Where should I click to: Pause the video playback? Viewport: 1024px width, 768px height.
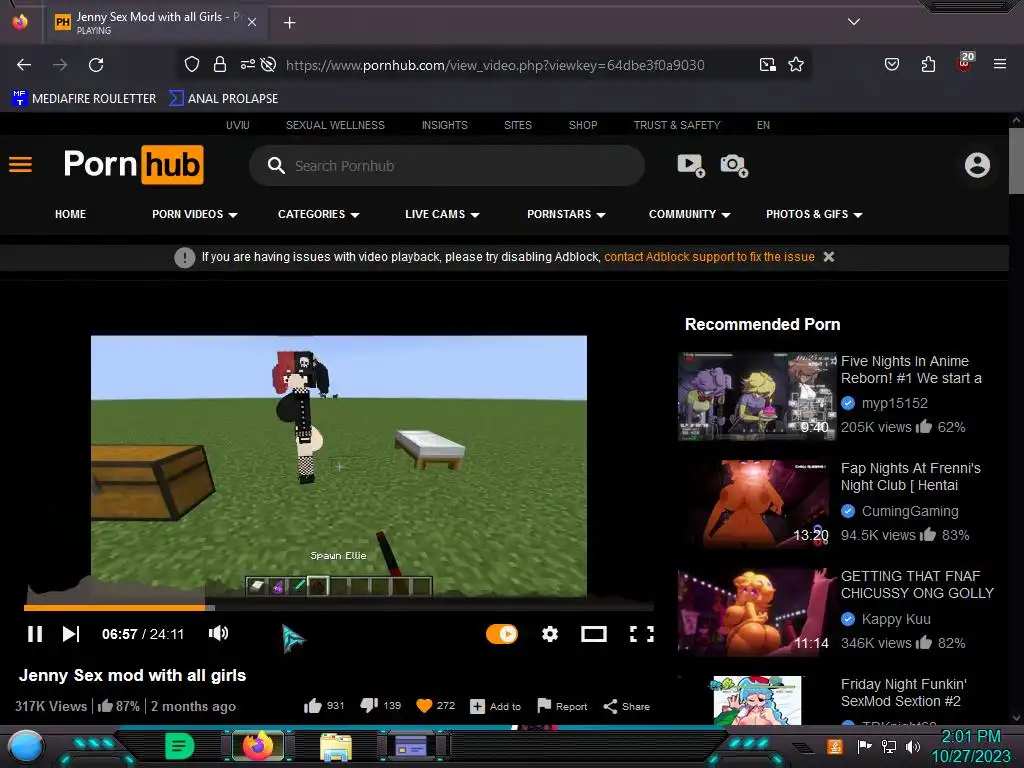35,634
